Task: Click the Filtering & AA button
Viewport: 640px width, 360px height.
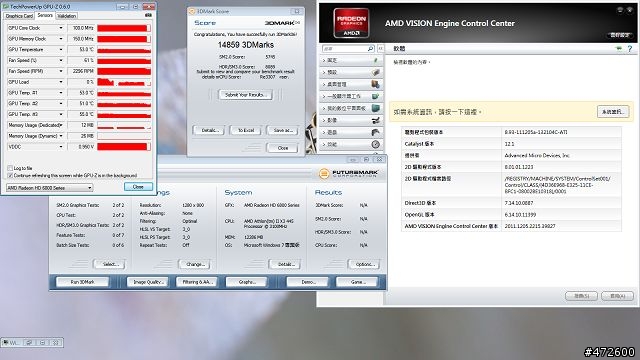Action: coord(198,282)
